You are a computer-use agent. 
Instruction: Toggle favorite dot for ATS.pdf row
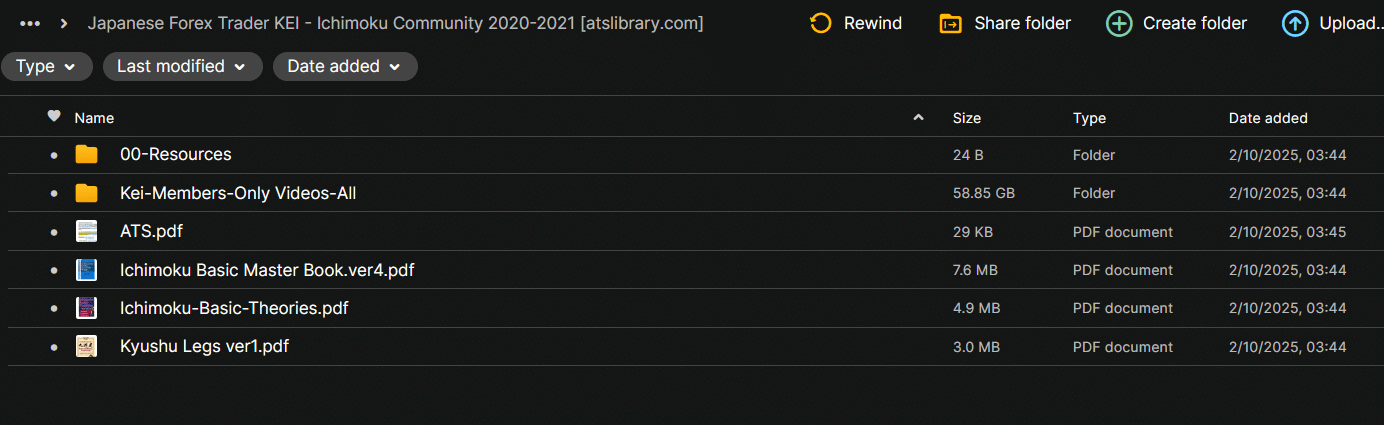pos(54,232)
